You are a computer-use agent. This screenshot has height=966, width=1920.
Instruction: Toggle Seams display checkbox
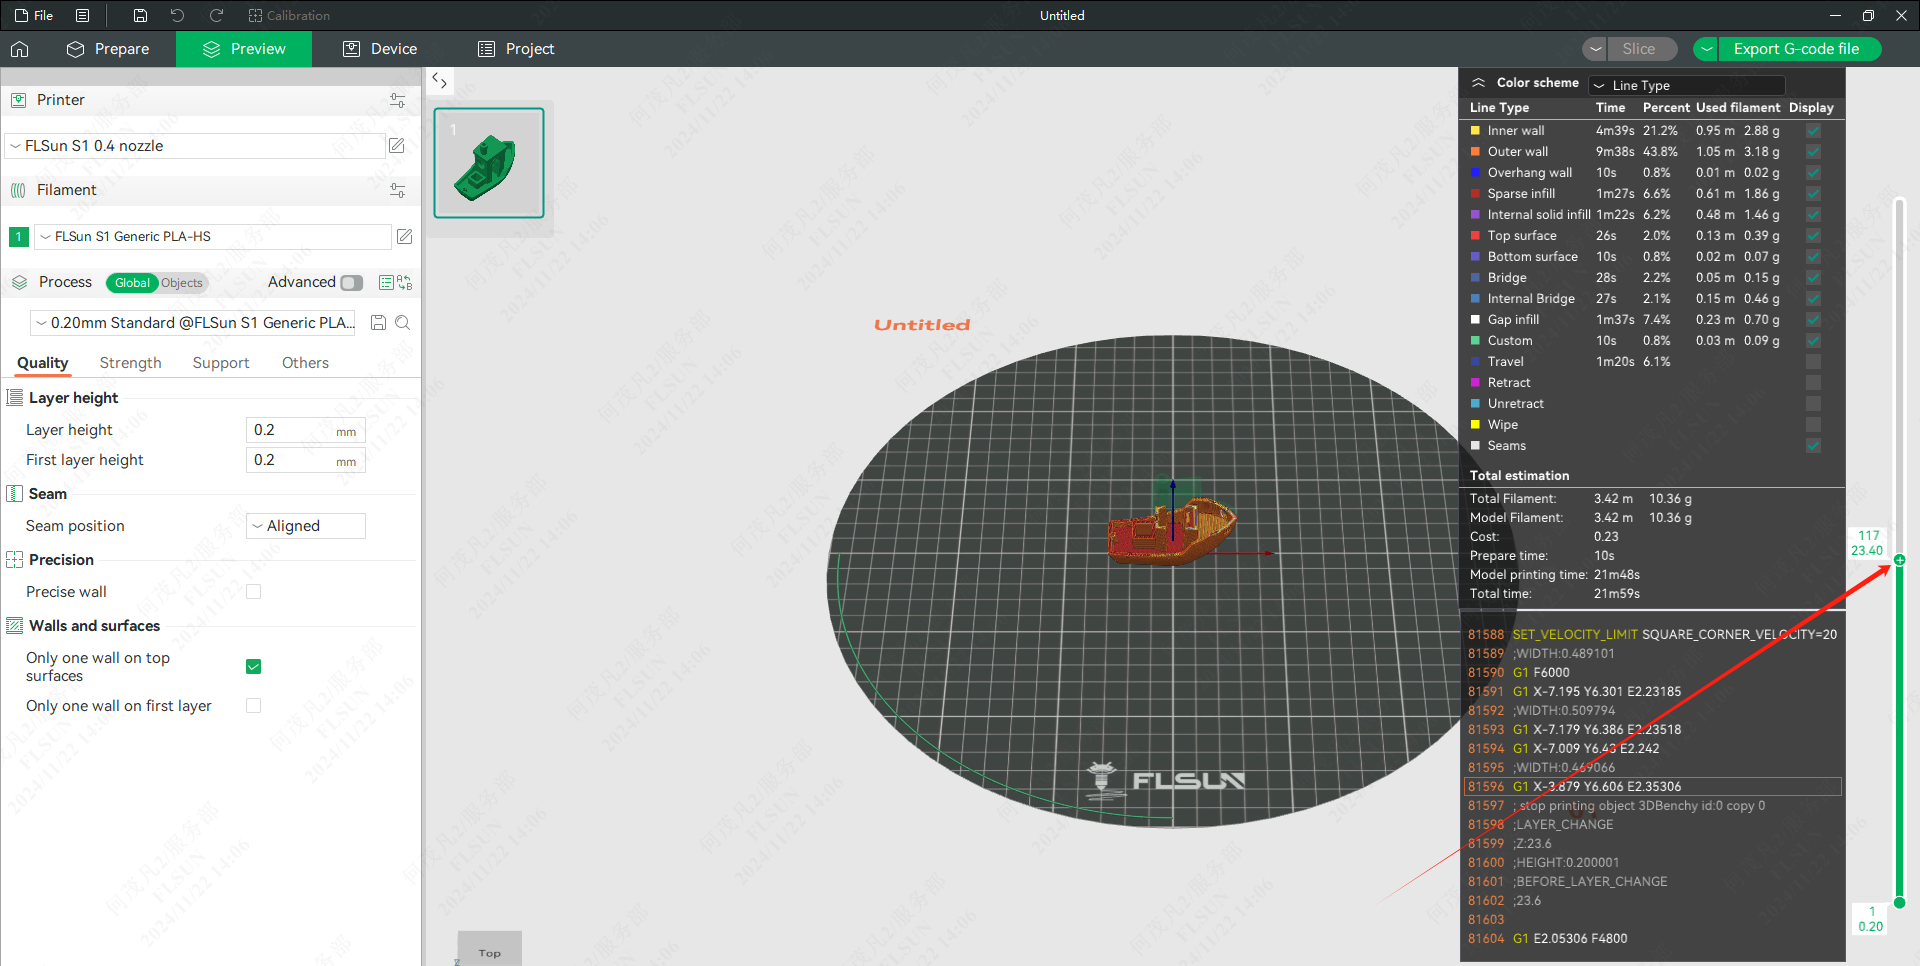pyautogui.click(x=1813, y=446)
